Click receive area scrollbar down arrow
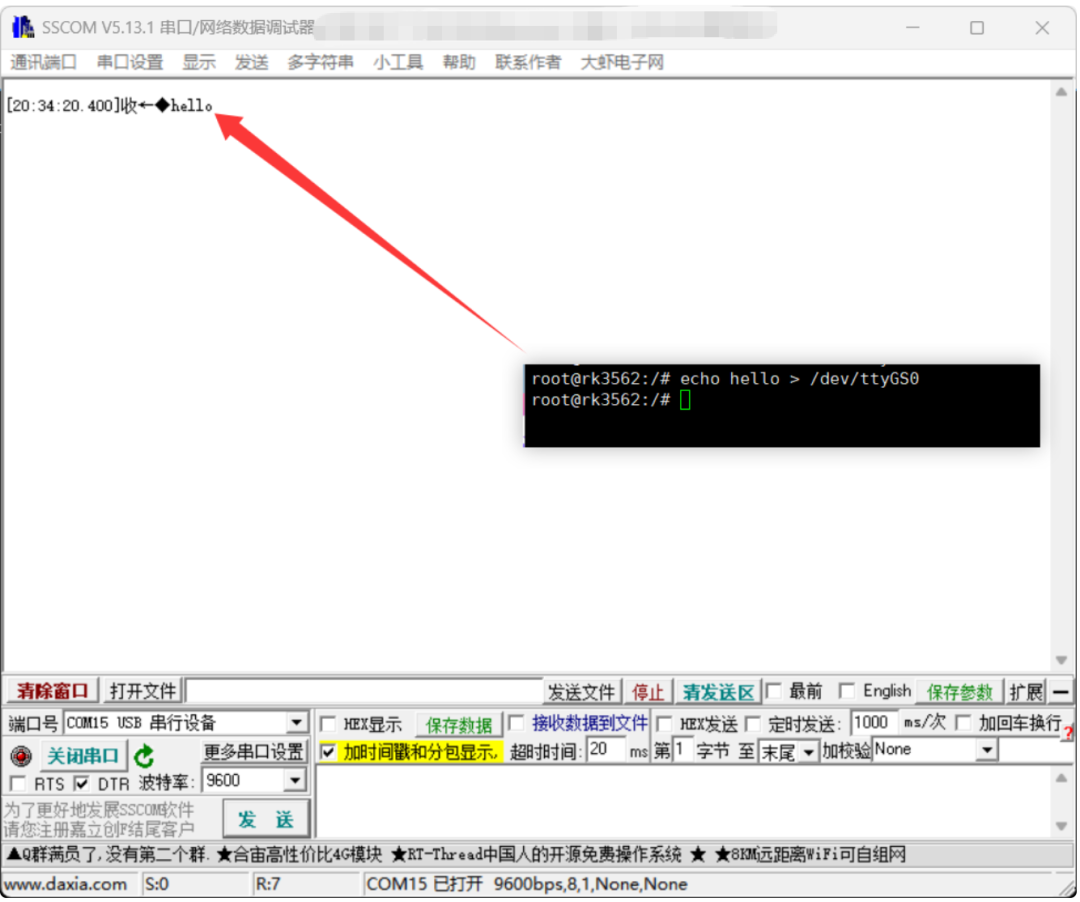Screen dimensions: 1080x902 (1061, 661)
